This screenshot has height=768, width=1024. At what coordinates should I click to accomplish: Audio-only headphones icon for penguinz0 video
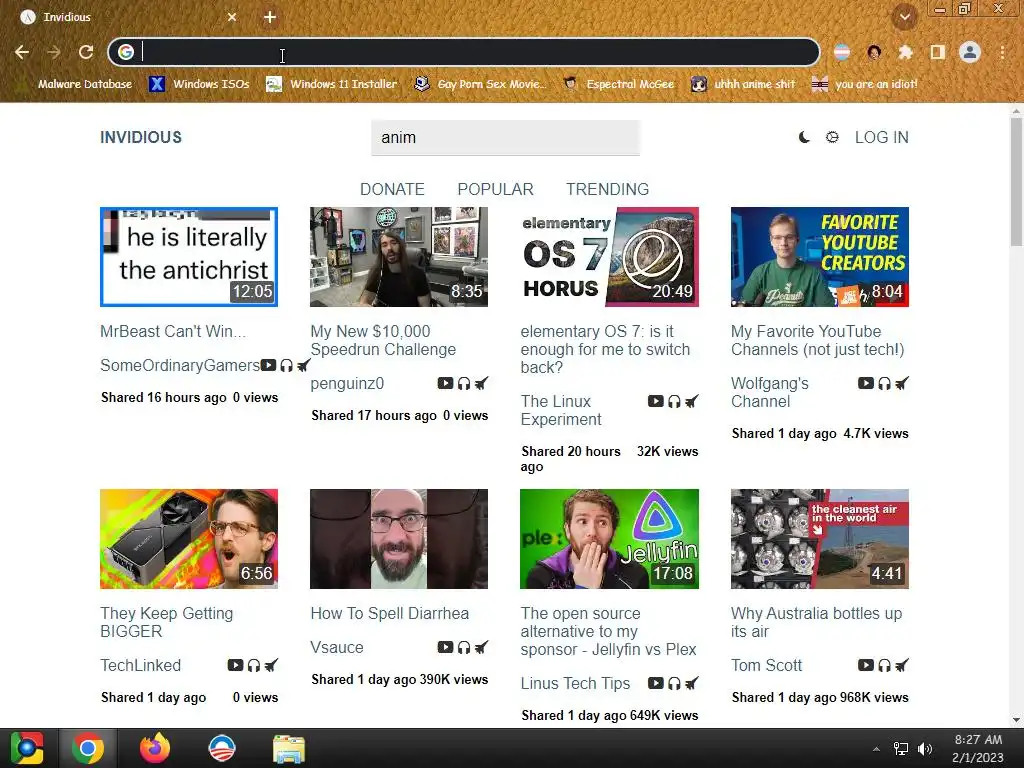[x=464, y=383]
